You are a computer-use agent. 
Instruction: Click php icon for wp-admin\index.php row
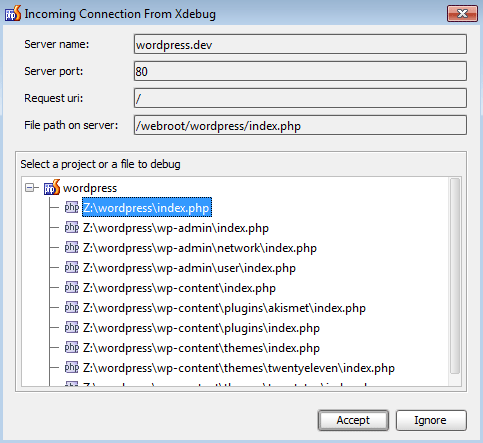[72, 228]
